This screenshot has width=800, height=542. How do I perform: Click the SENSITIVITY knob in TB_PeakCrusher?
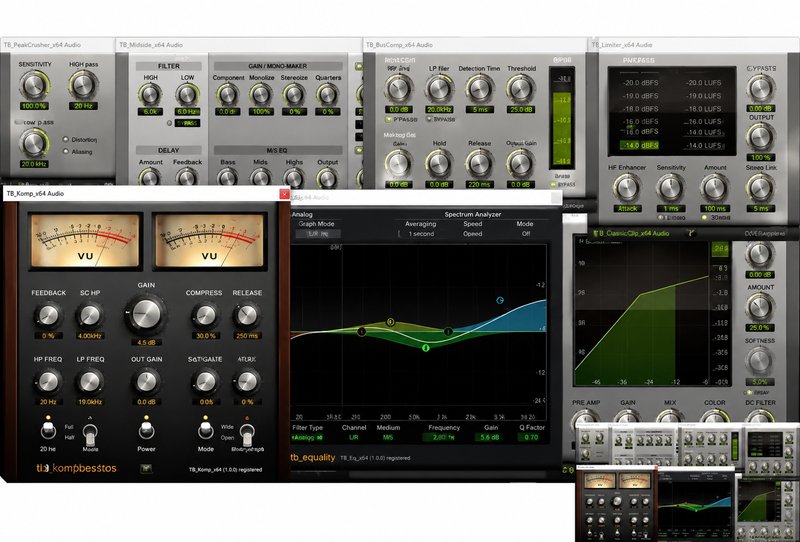click(x=34, y=85)
